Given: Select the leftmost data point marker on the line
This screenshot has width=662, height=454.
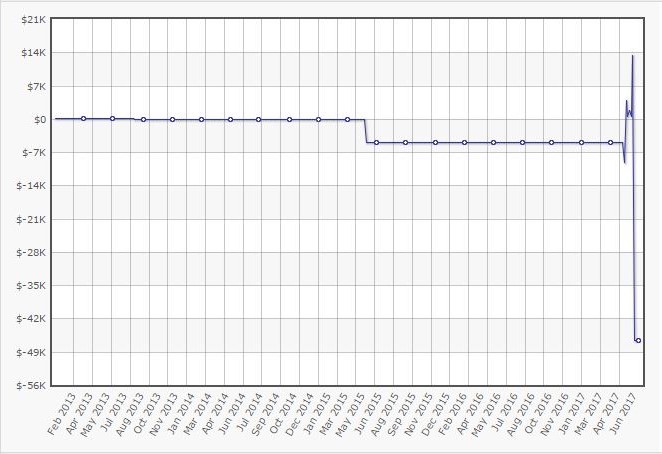Looking at the screenshot, I should tap(84, 119).
